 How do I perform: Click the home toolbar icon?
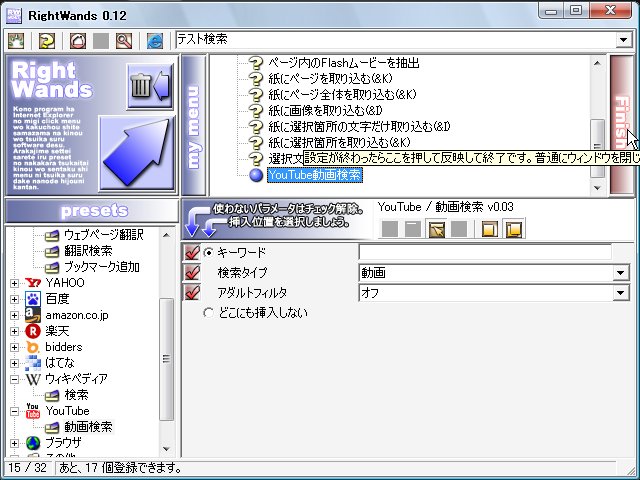(78, 41)
